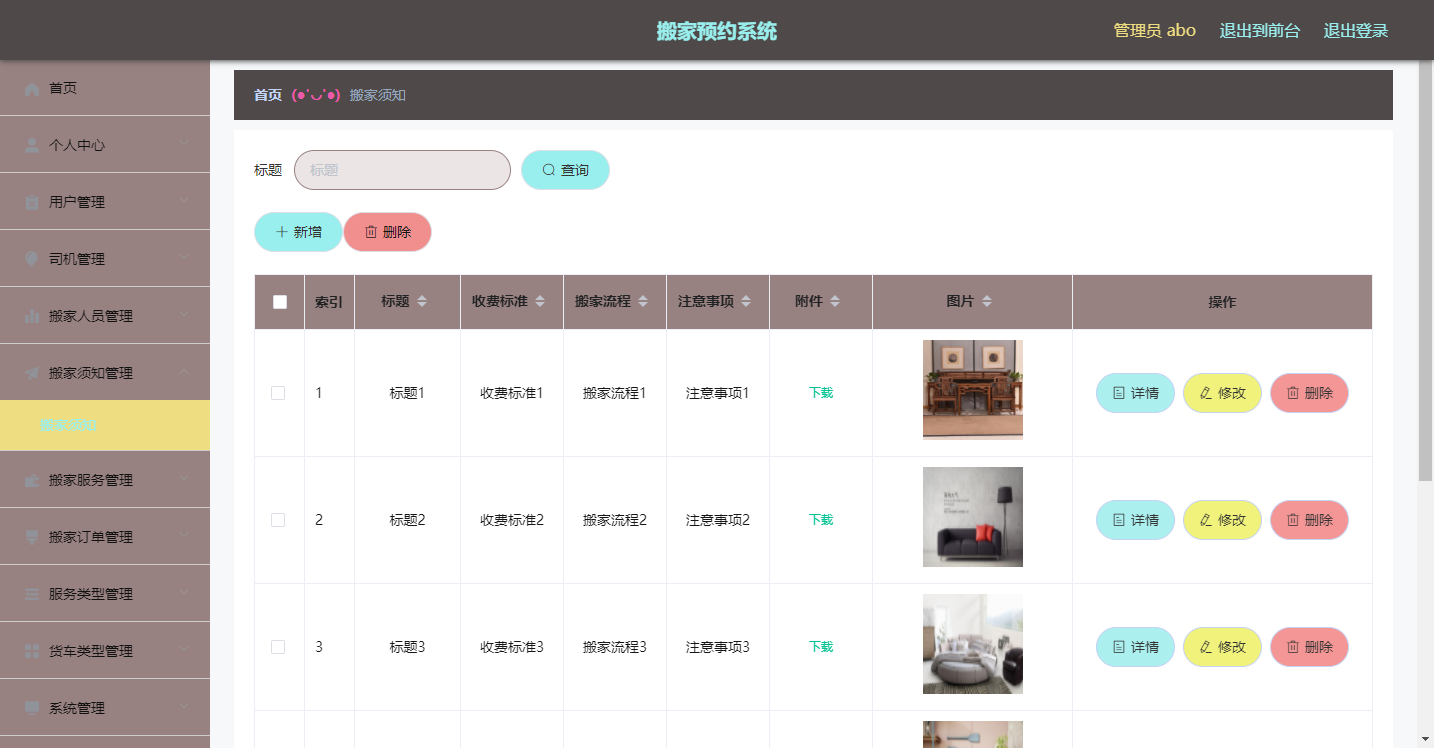Click the 删除 button next to 新增

click(388, 232)
